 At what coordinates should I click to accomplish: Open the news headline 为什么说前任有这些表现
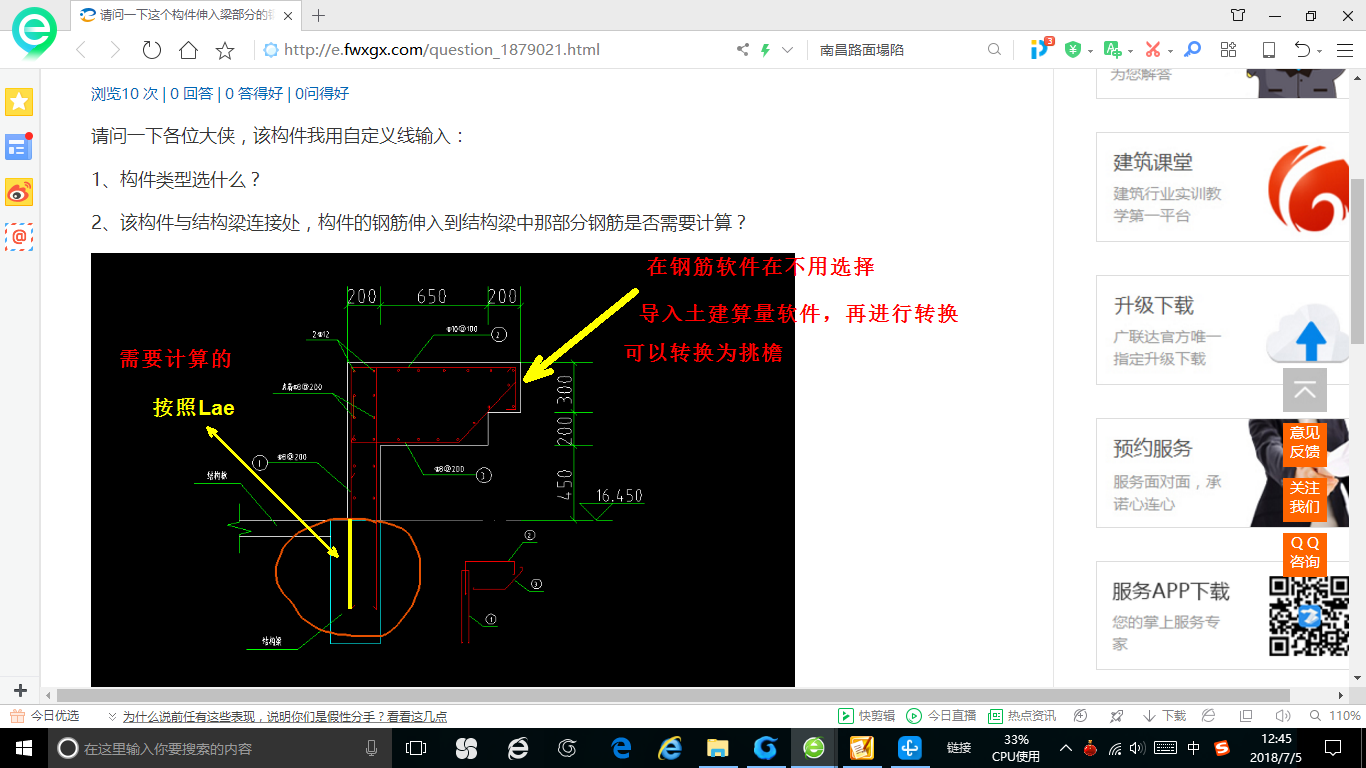285,716
